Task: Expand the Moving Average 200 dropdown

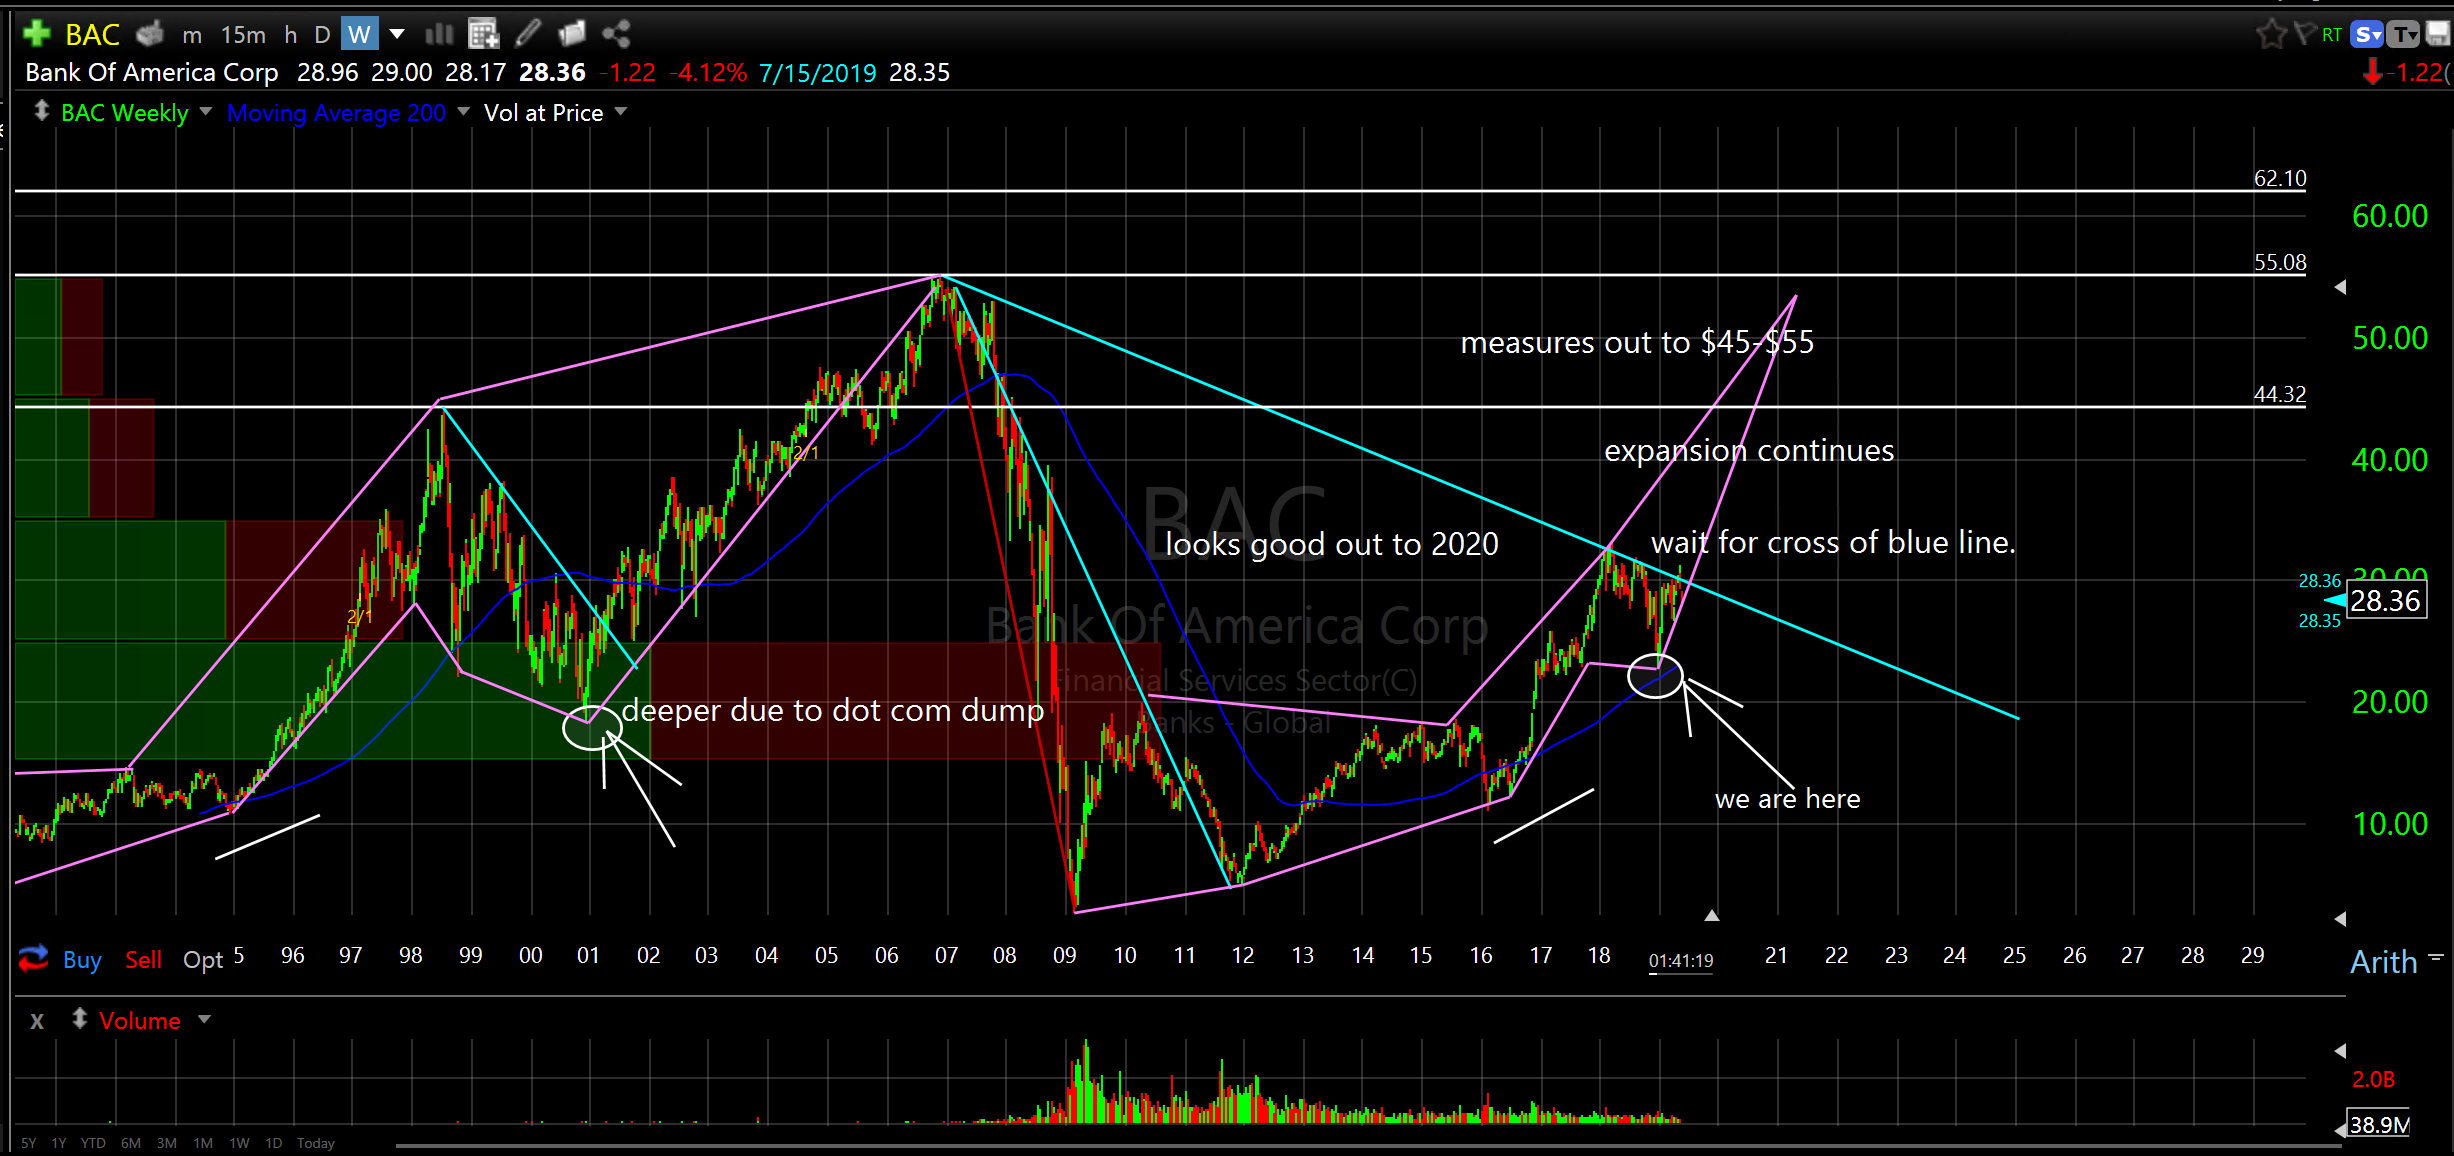Action: [x=463, y=112]
